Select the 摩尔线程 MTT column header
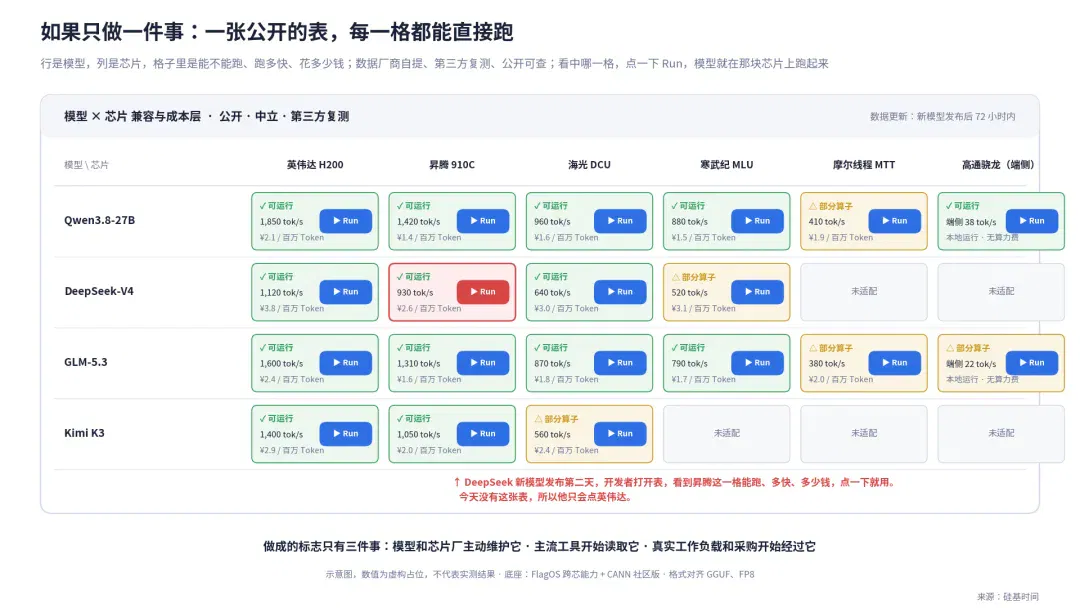The width and height of the screenshot is (1080, 608). (x=864, y=165)
